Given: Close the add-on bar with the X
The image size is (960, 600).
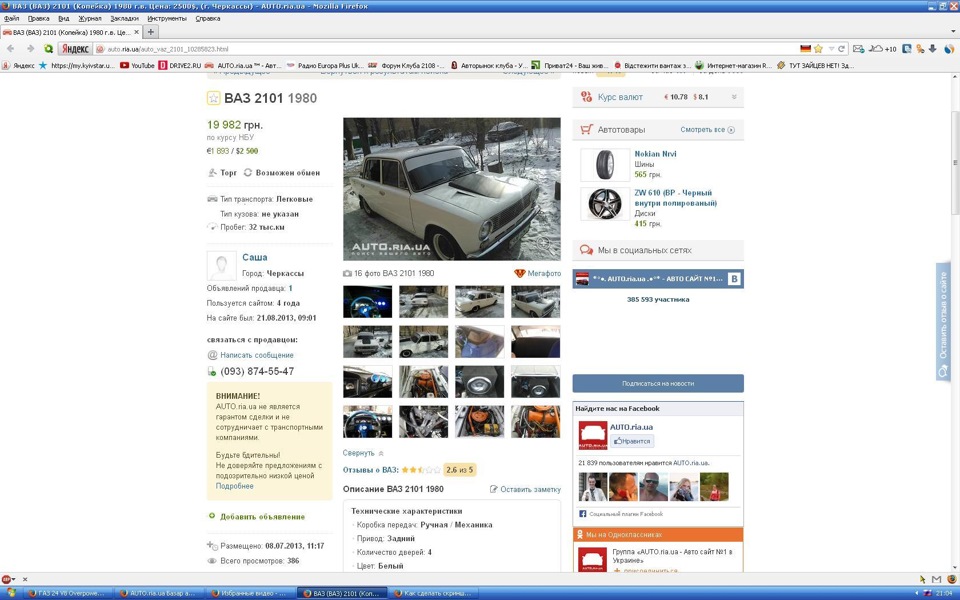Looking at the screenshot, I should [x=25, y=579].
